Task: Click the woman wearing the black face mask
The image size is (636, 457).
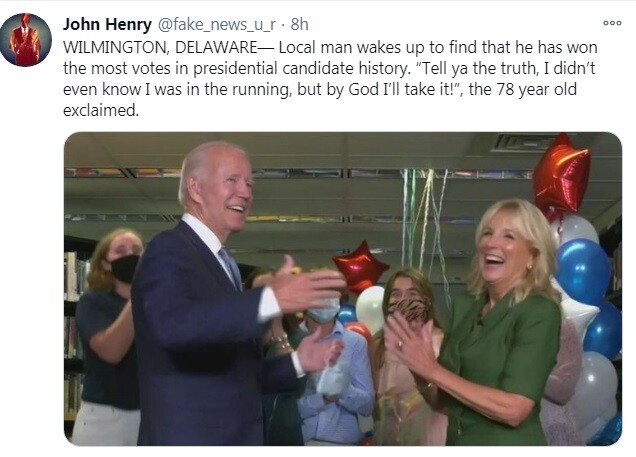Action: pos(112,330)
